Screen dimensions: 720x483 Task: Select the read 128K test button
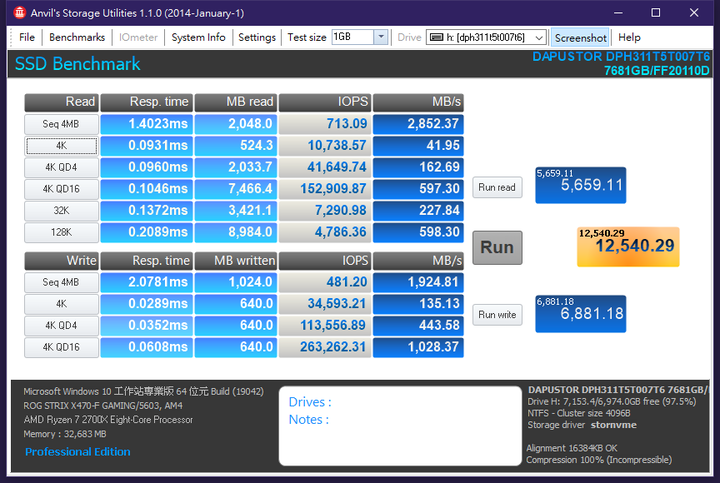point(61,232)
